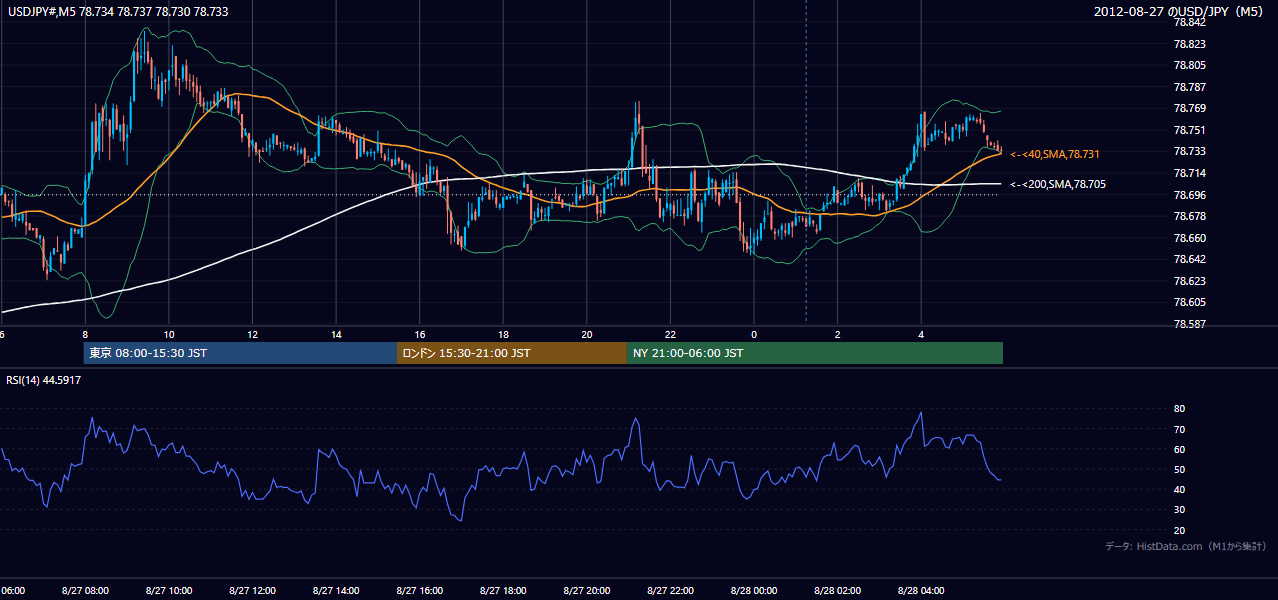Click the 78.660 price axis label

coord(1190,238)
